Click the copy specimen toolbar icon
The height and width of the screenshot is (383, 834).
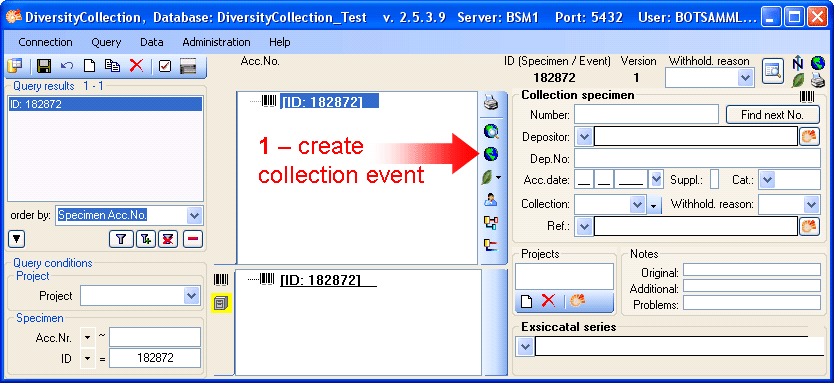tap(112, 65)
